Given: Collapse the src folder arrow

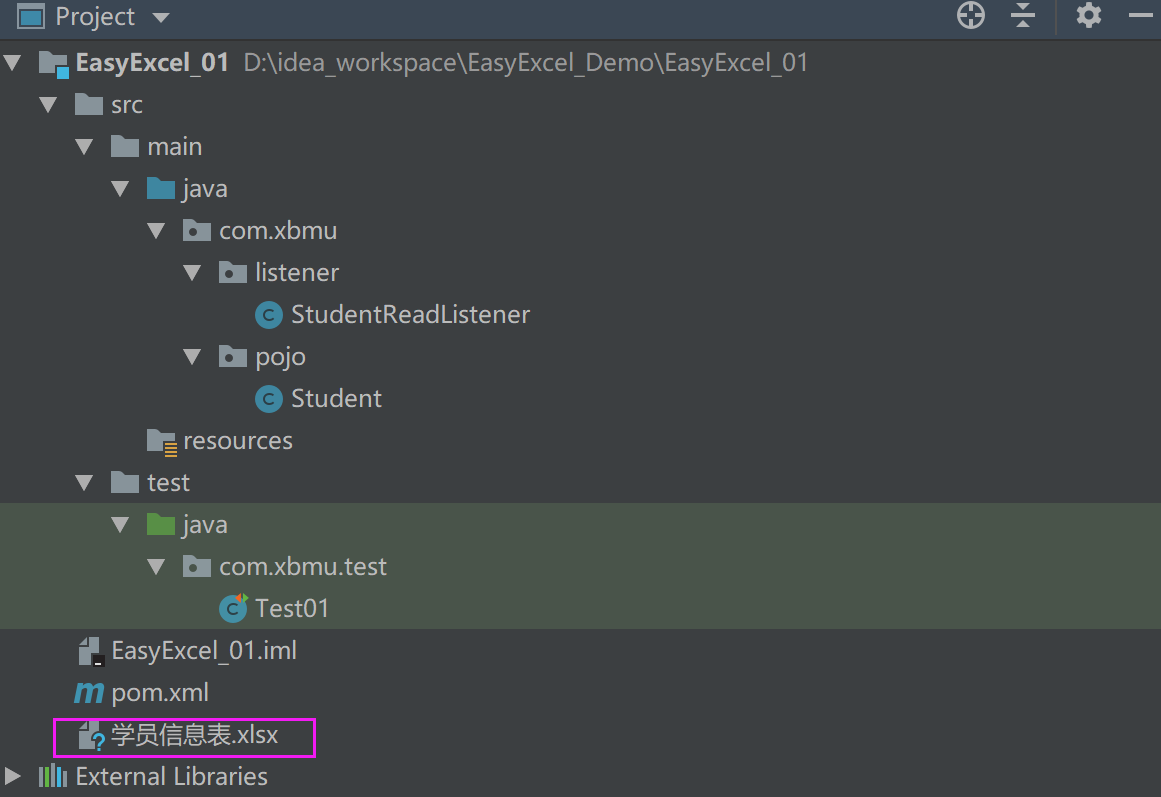Looking at the screenshot, I should pos(48,105).
